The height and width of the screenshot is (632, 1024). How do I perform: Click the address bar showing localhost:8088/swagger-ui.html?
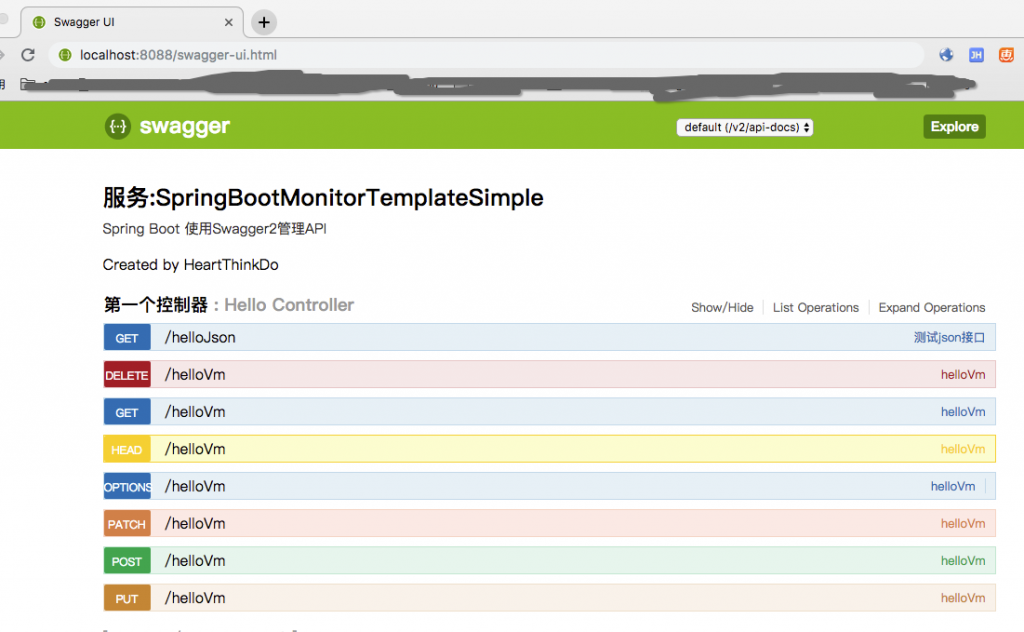click(486, 55)
